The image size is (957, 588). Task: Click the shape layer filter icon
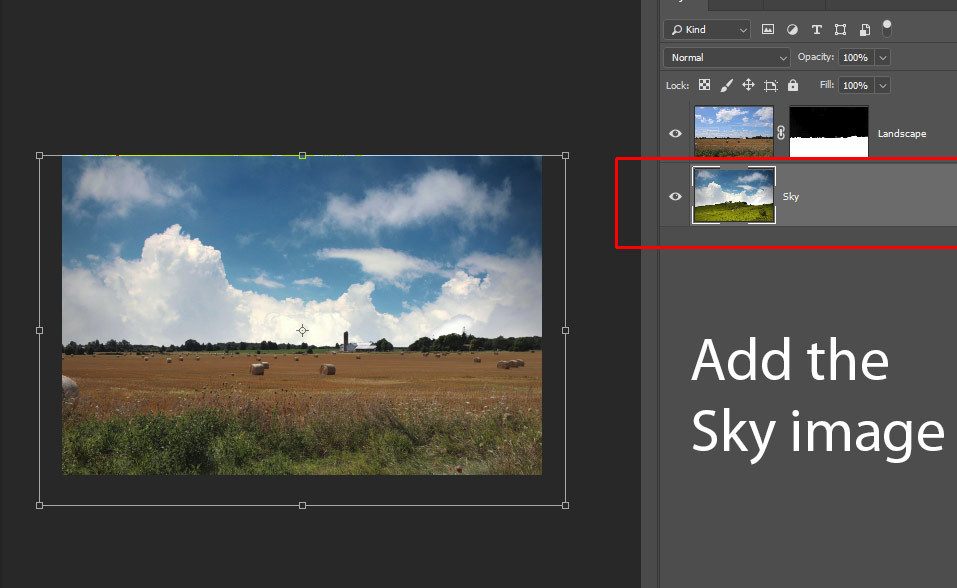point(840,30)
